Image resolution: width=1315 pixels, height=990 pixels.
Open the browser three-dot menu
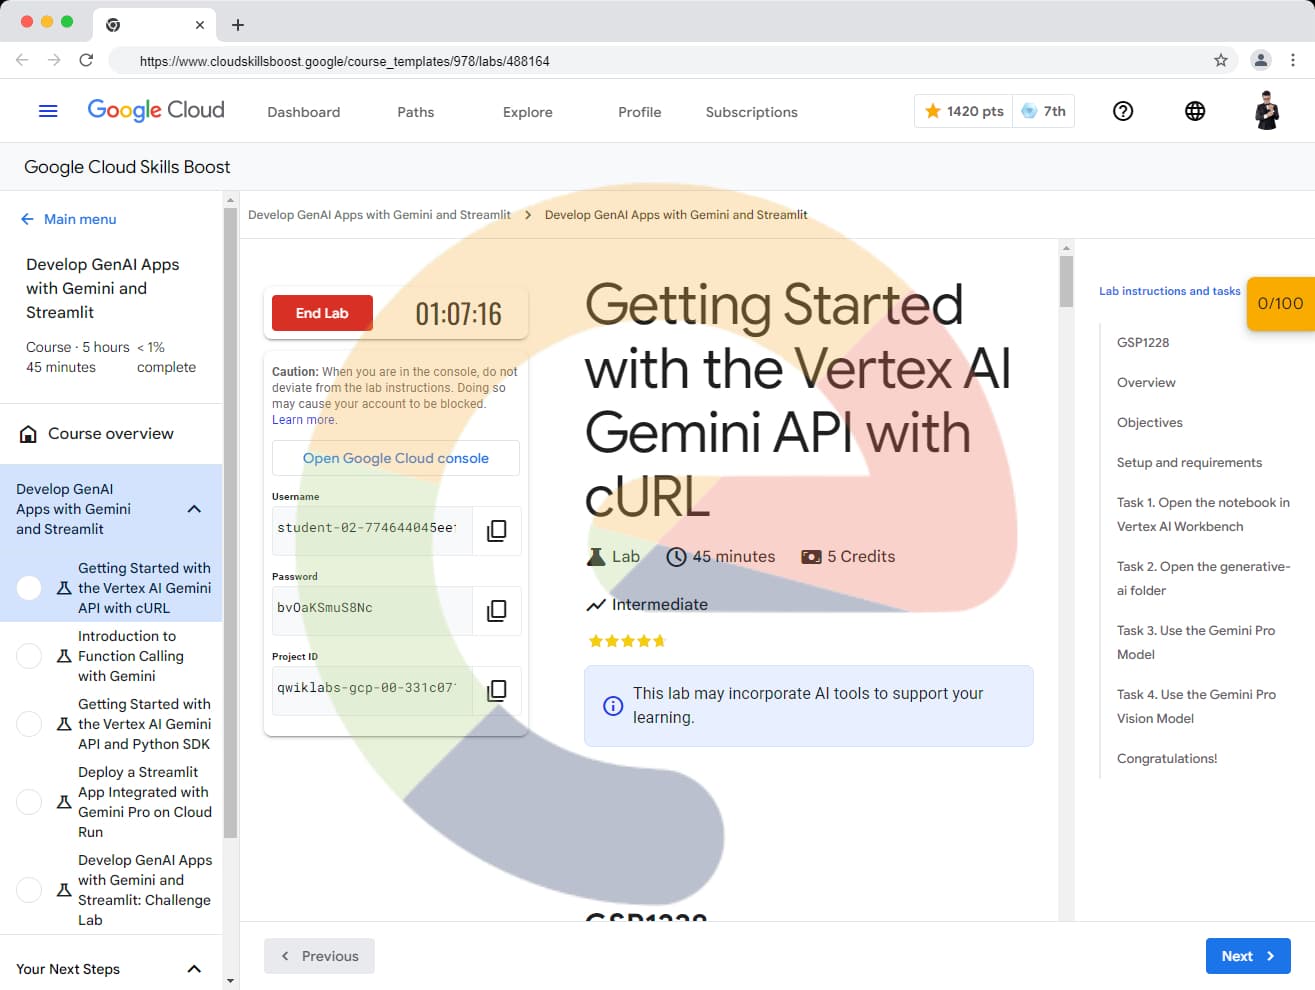[1293, 60]
